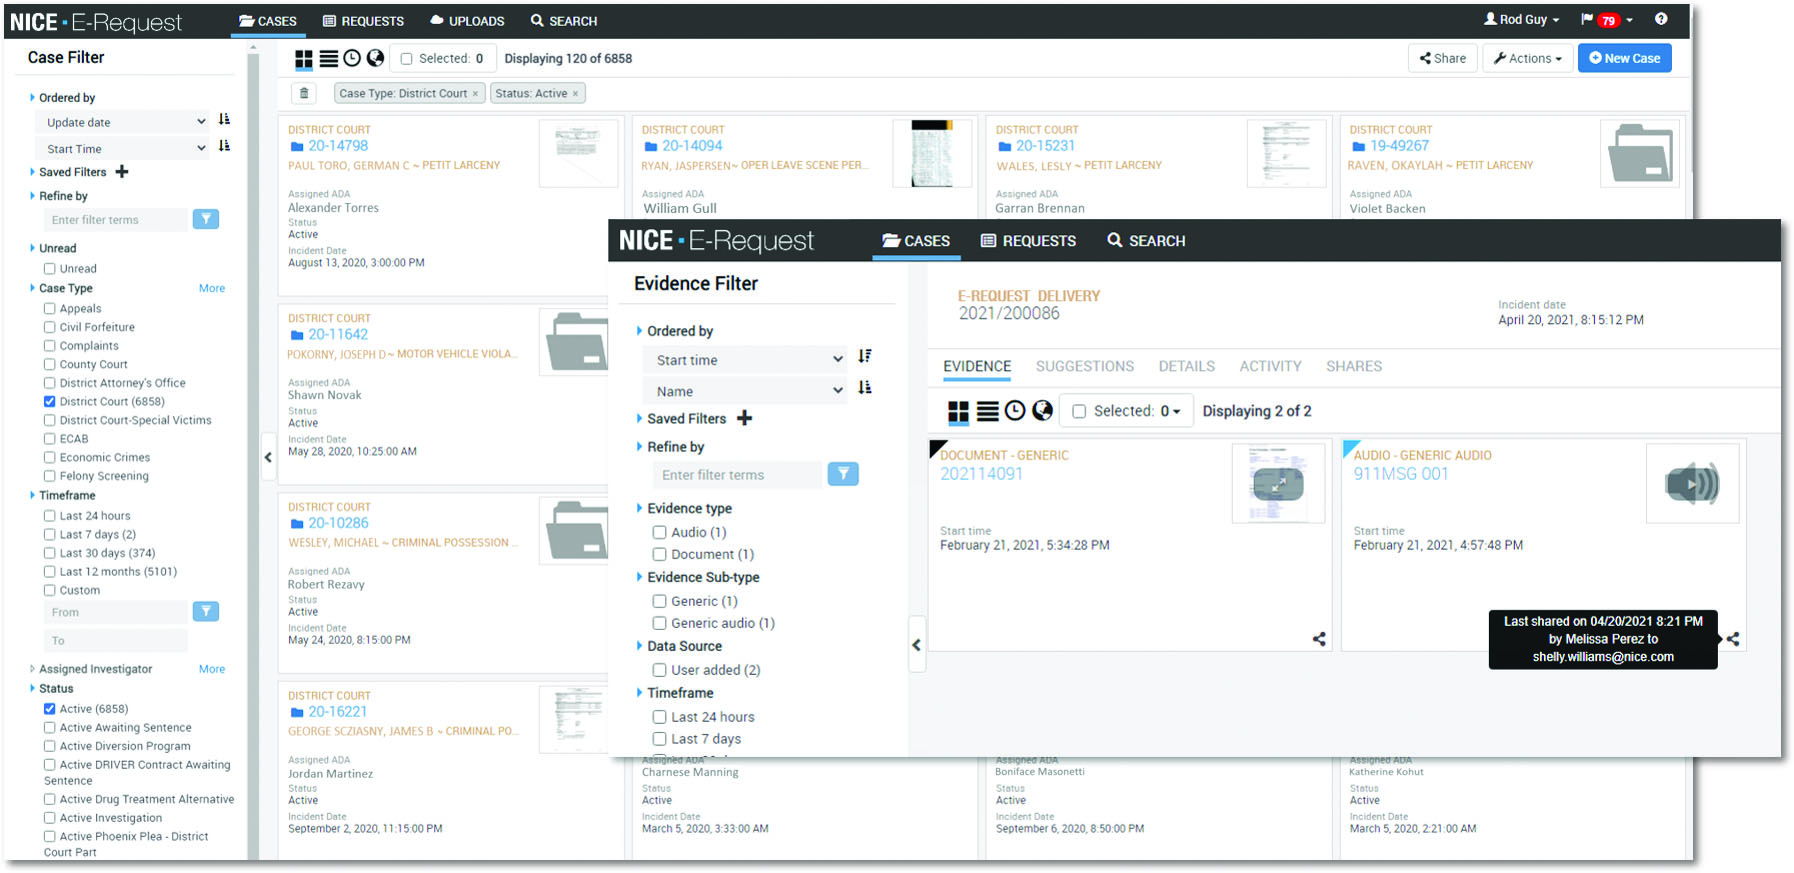This screenshot has width=1794, height=873.
Task: Click share icon on 911MSG 001 audio card
Action: [1732, 639]
